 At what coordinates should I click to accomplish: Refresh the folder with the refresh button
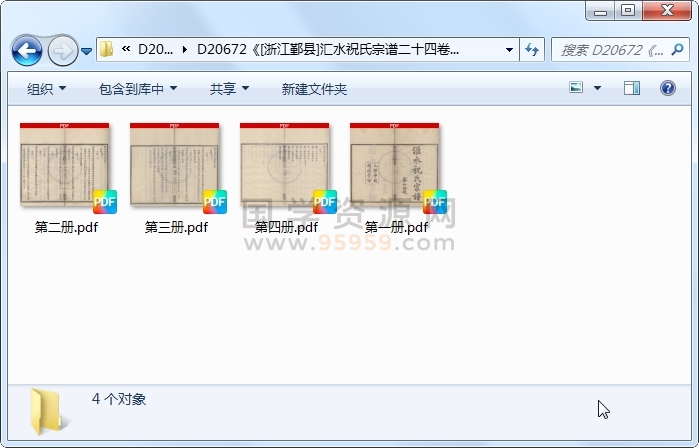[532, 49]
